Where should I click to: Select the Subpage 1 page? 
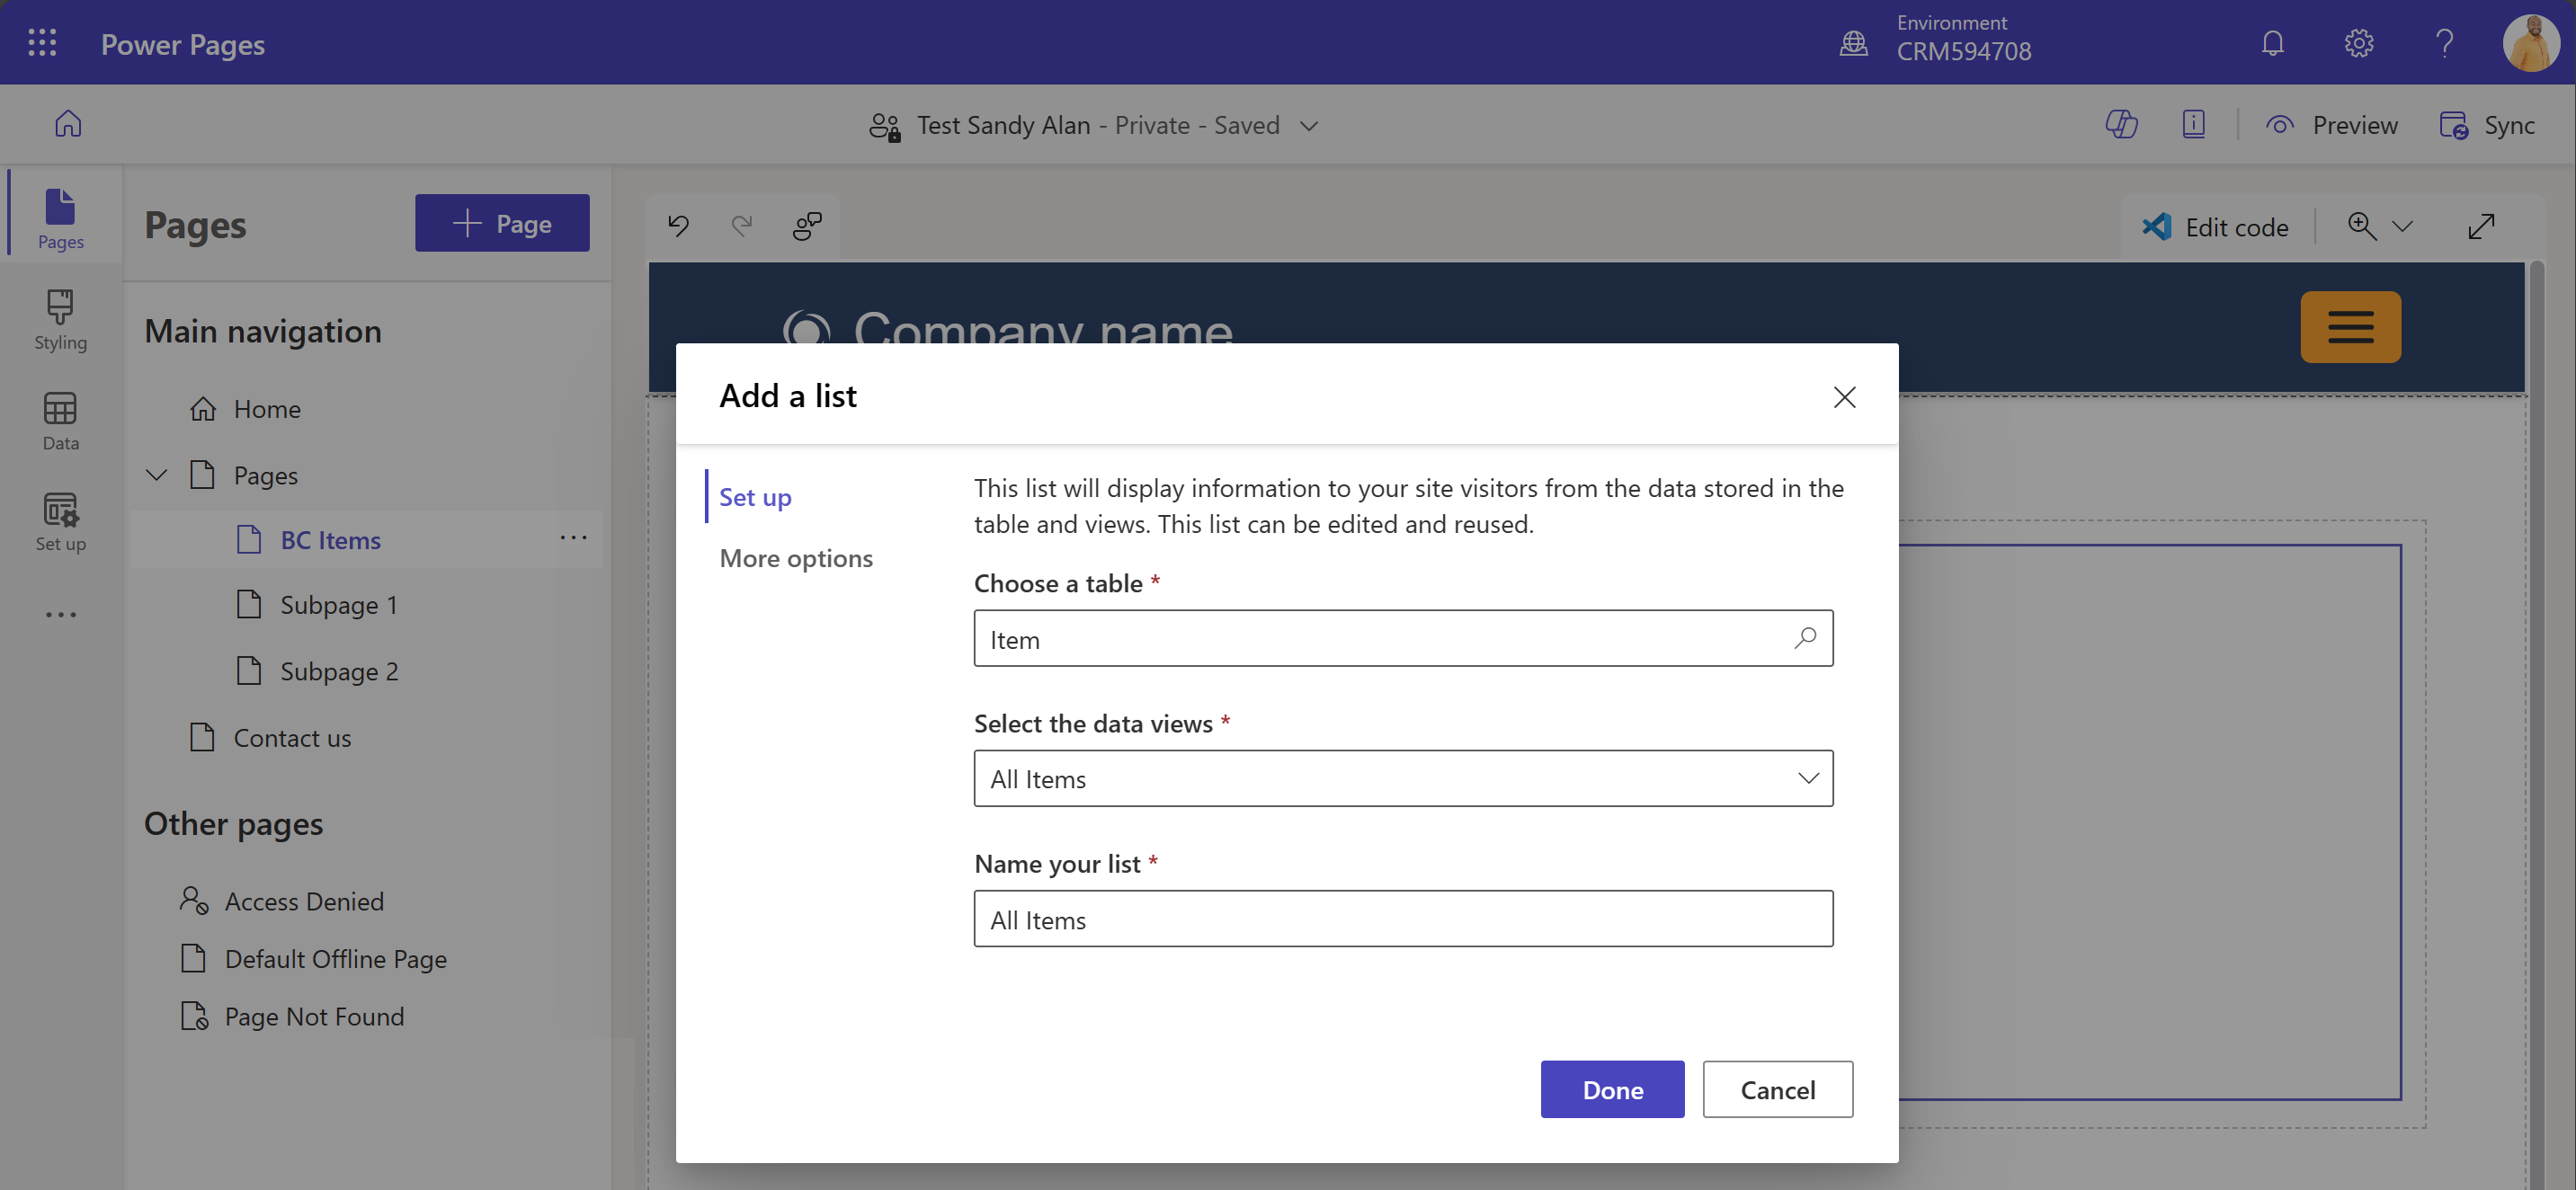339,605
